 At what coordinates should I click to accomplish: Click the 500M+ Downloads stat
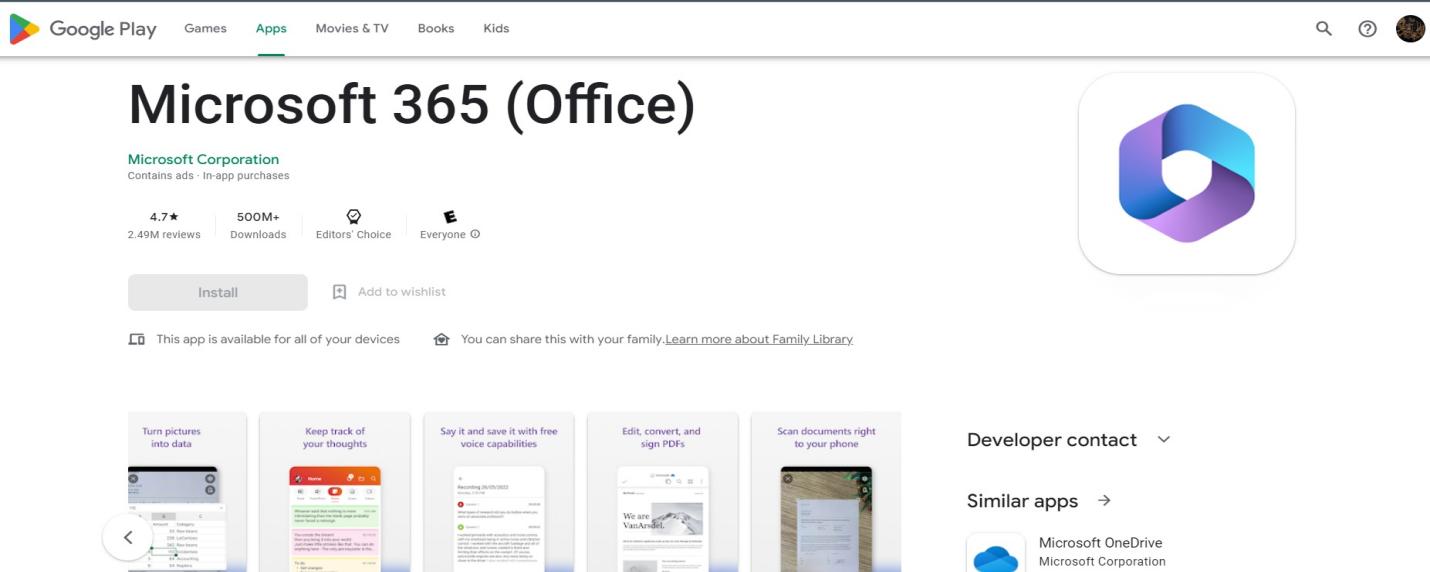point(258,225)
